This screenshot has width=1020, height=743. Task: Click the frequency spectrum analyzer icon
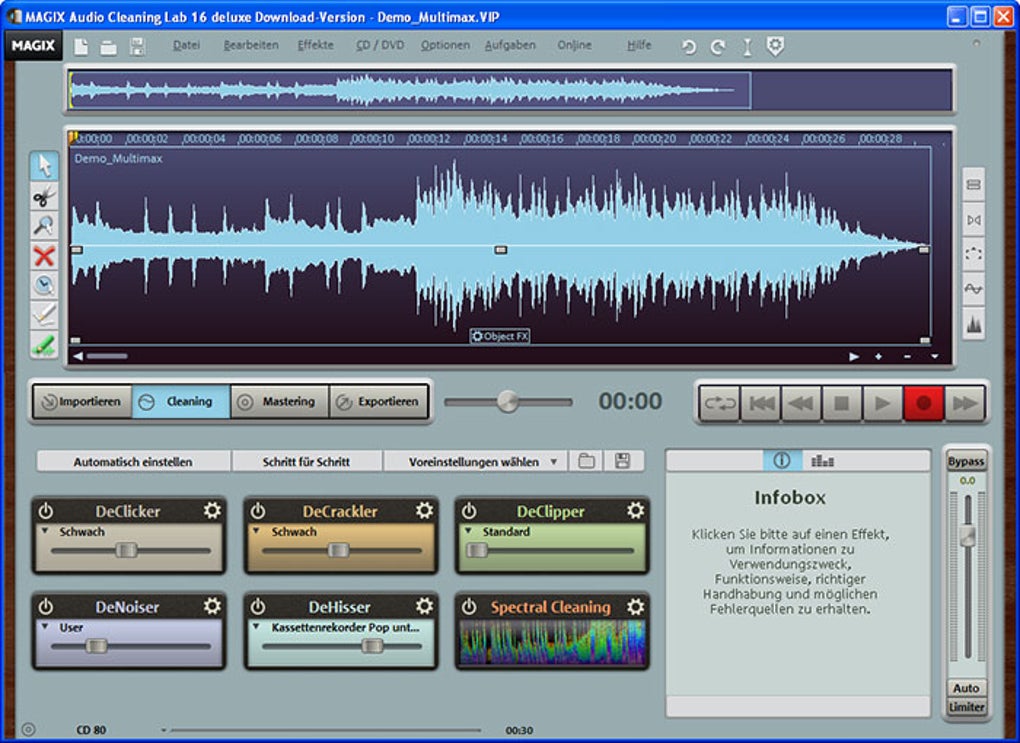[975, 321]
